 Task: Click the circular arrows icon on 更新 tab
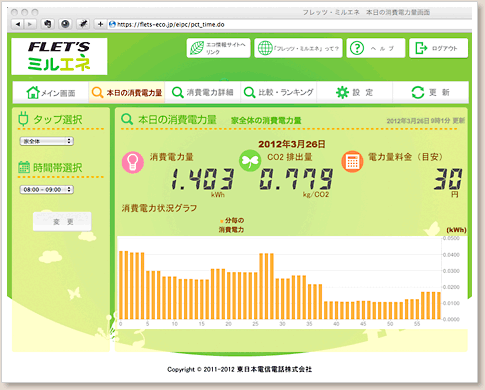point(418,92)
